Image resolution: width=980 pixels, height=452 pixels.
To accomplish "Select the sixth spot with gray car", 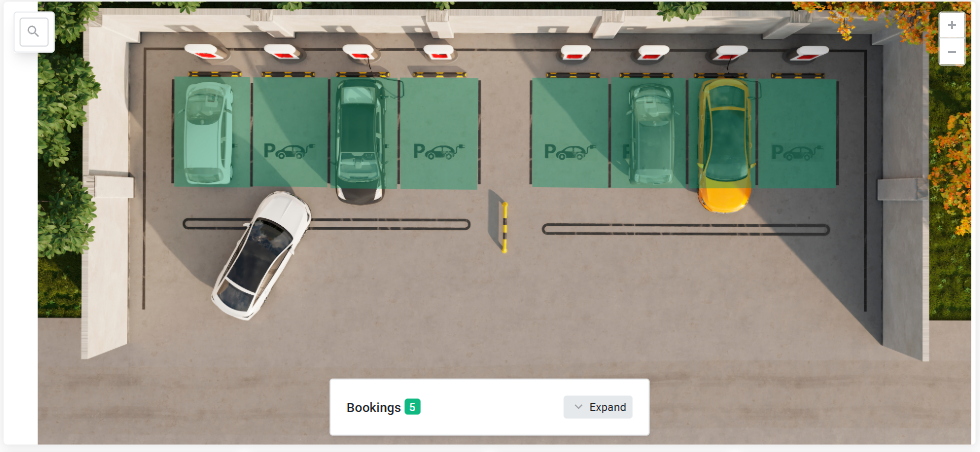I will [x=649, y=133].
